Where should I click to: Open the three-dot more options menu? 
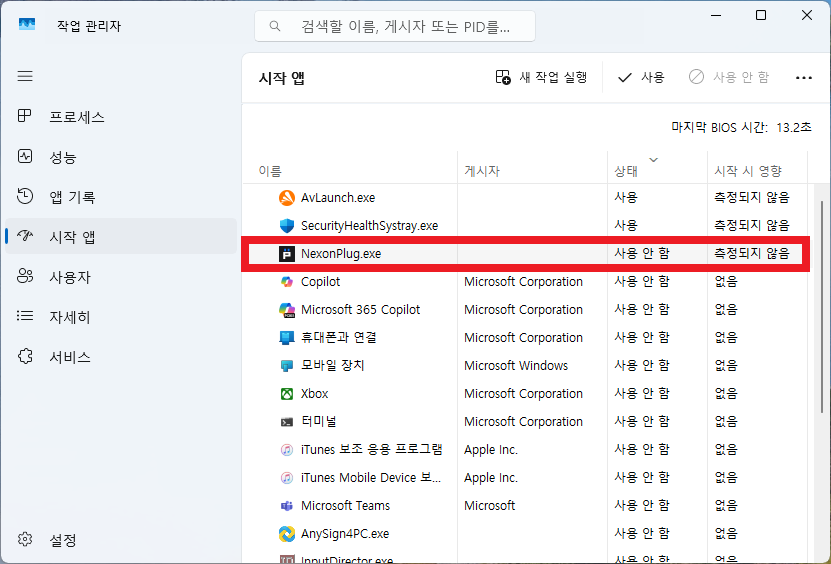803,78
